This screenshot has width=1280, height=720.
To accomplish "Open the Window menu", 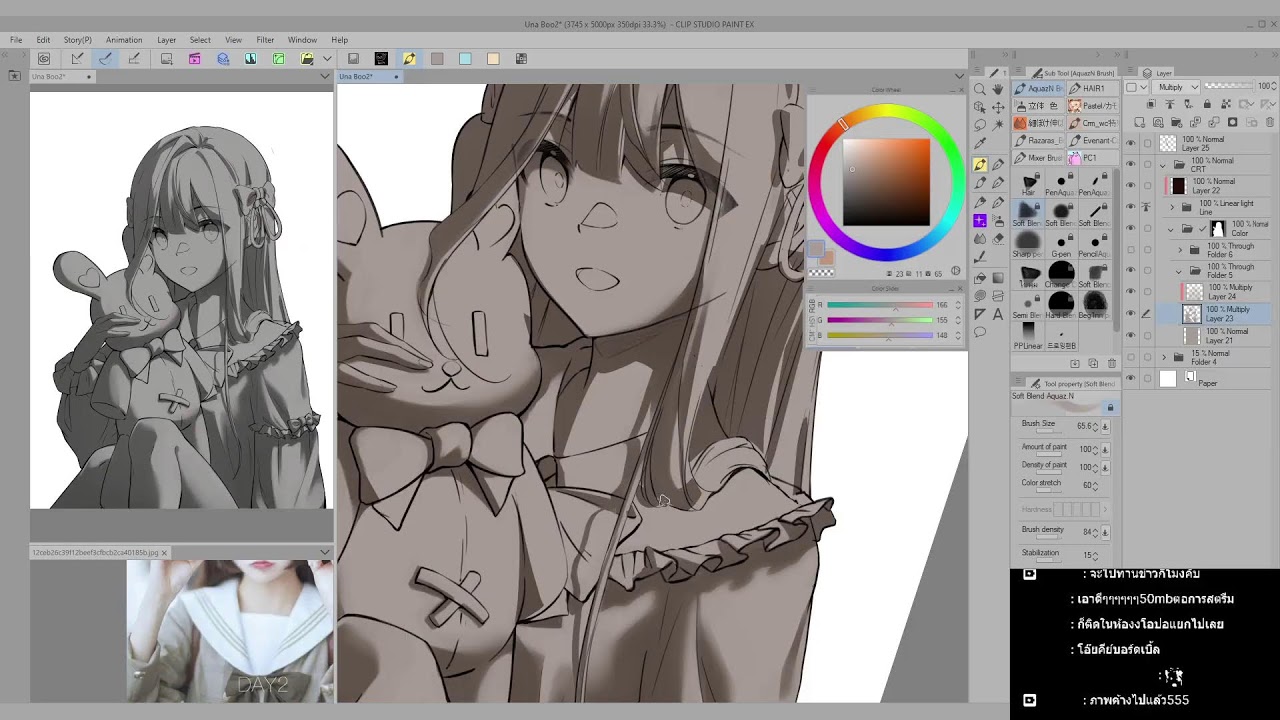I will tap(302, 40).
